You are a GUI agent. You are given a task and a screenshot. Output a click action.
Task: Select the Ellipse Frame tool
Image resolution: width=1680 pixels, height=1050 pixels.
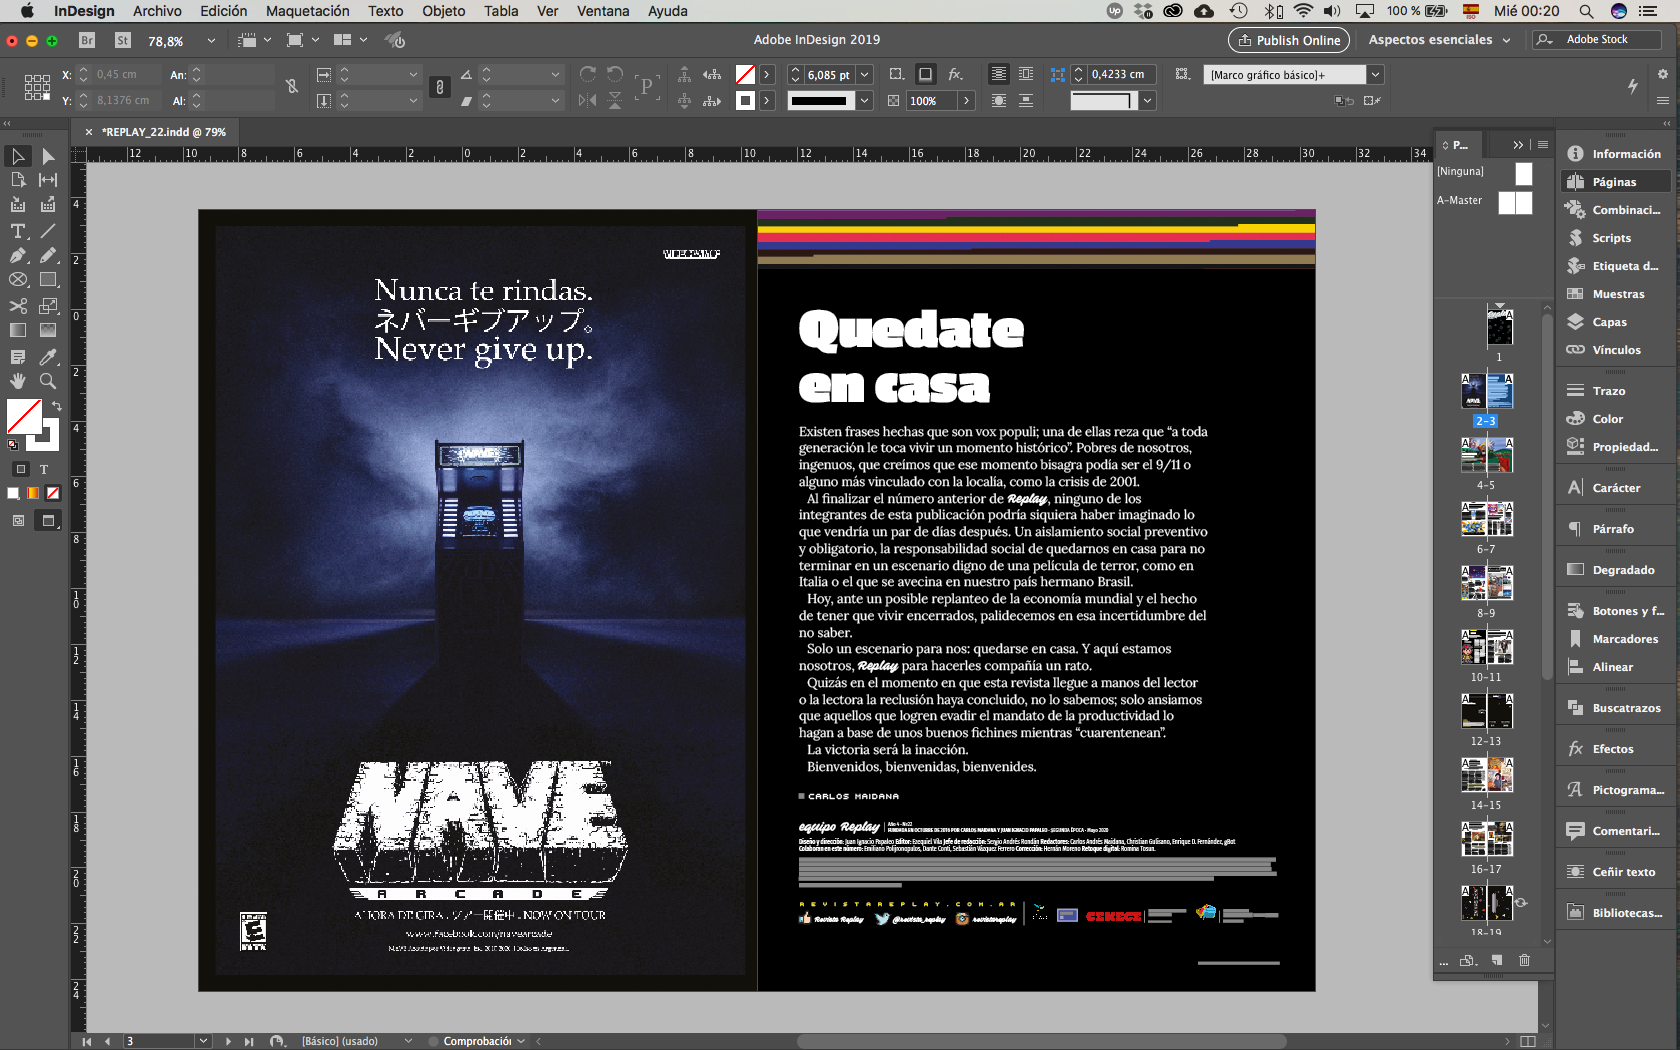[18, 280]
